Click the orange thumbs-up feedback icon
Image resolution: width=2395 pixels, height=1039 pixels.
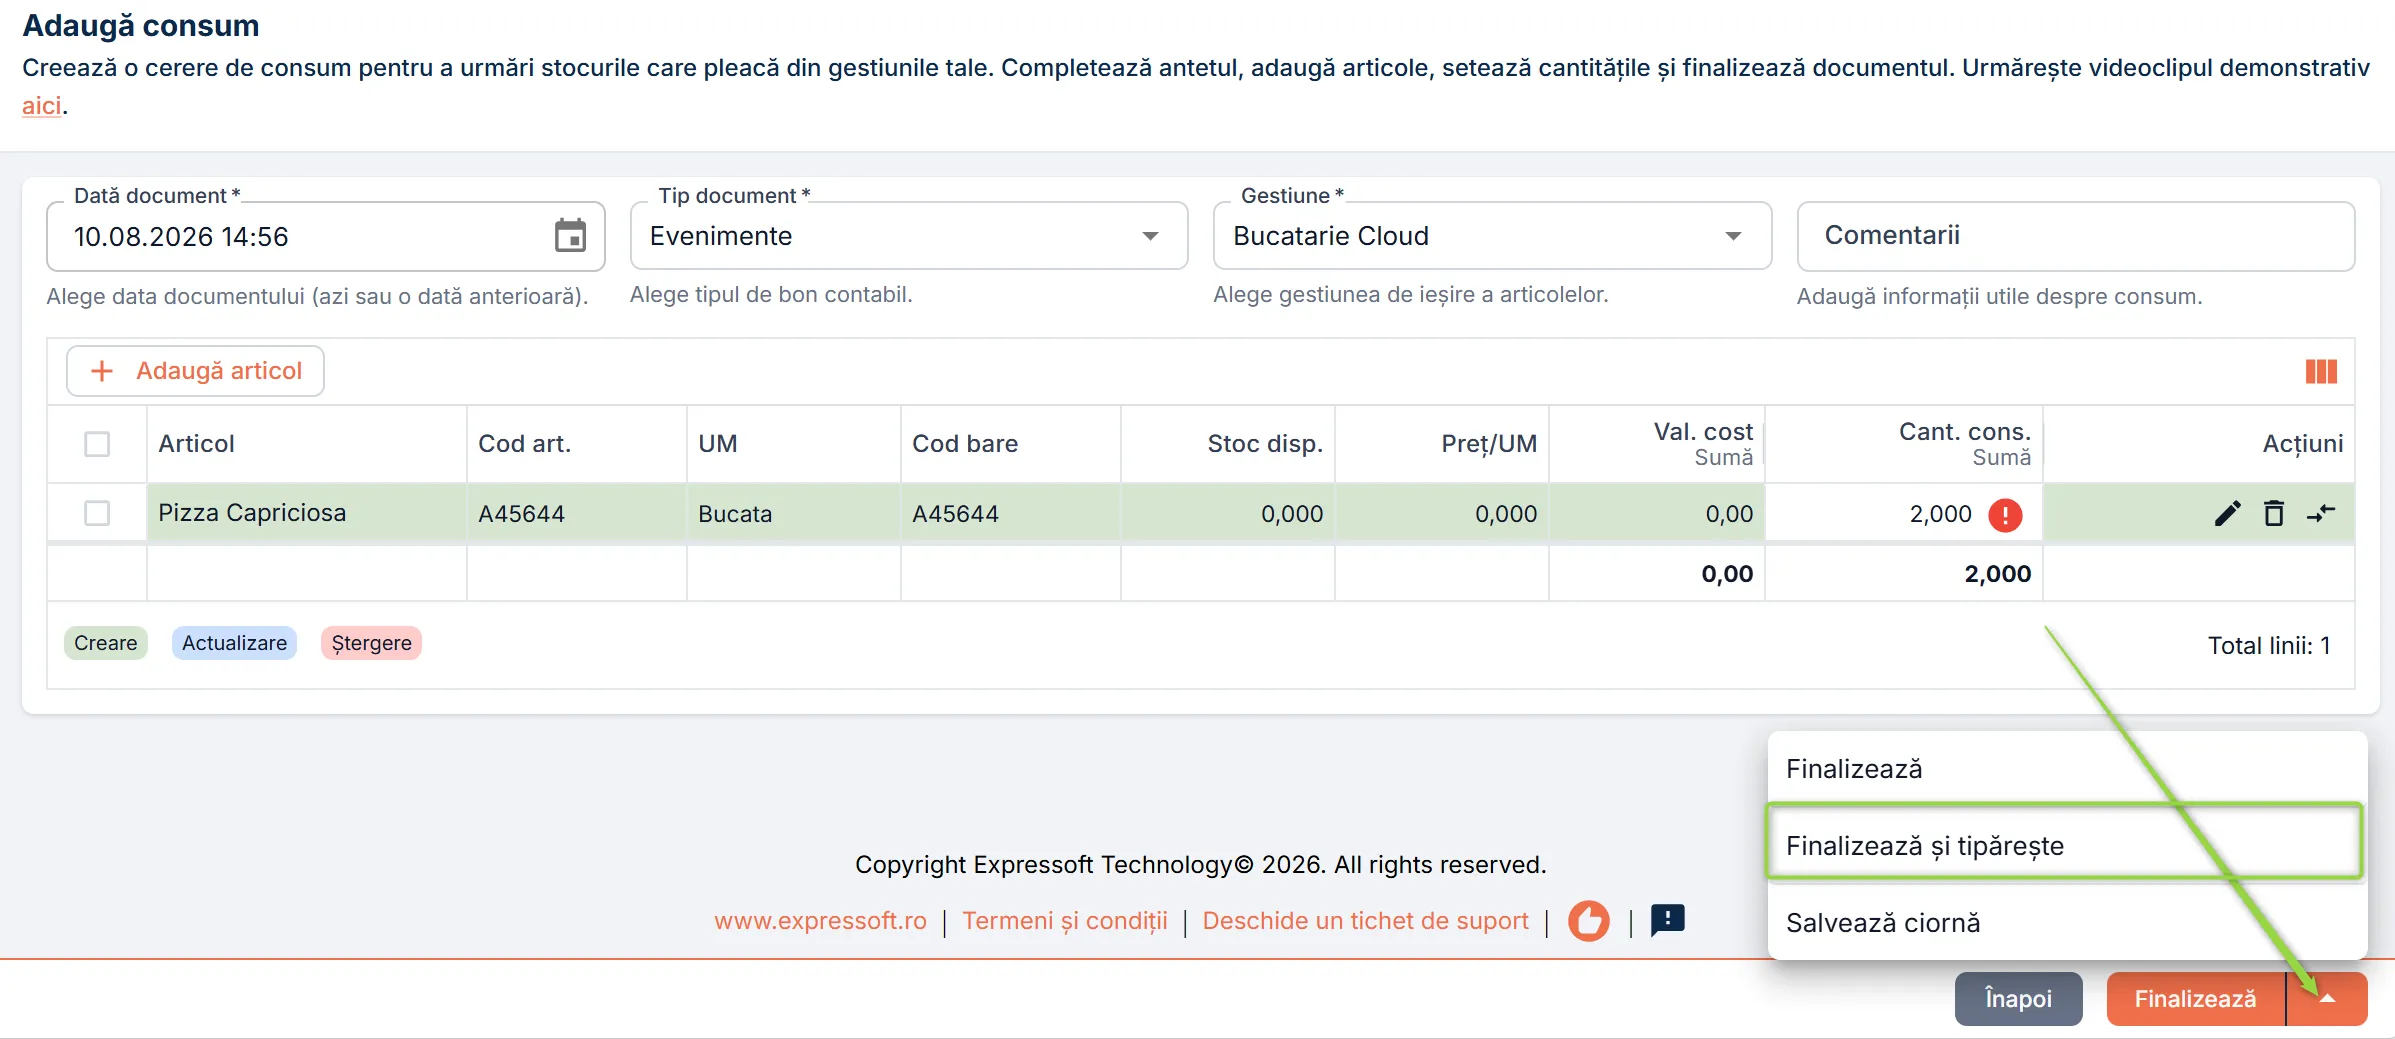[1589, 921]
